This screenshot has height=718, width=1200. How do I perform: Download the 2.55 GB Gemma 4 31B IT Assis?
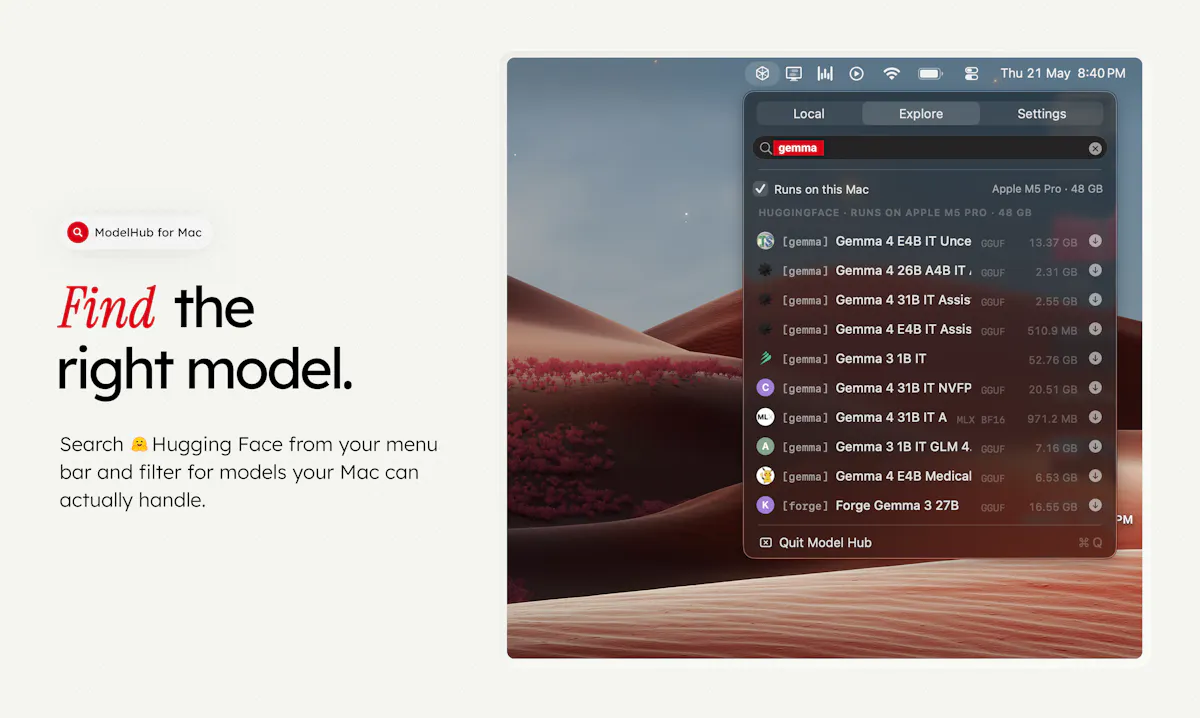pyautogui.click(x=1095, y=300)
